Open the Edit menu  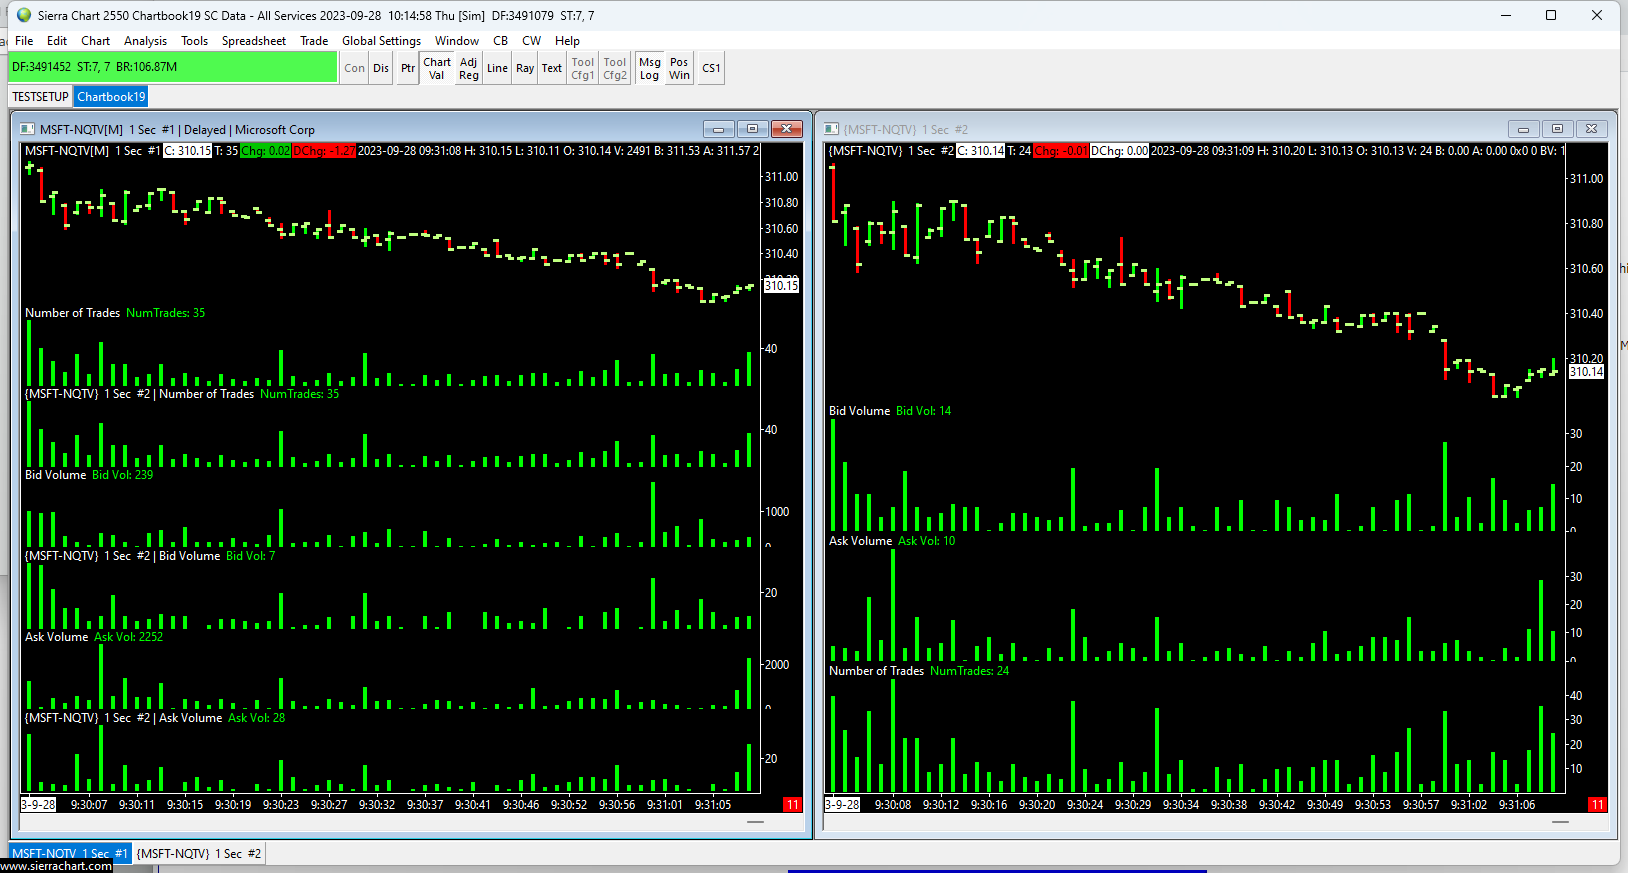(x=57, y=41)
